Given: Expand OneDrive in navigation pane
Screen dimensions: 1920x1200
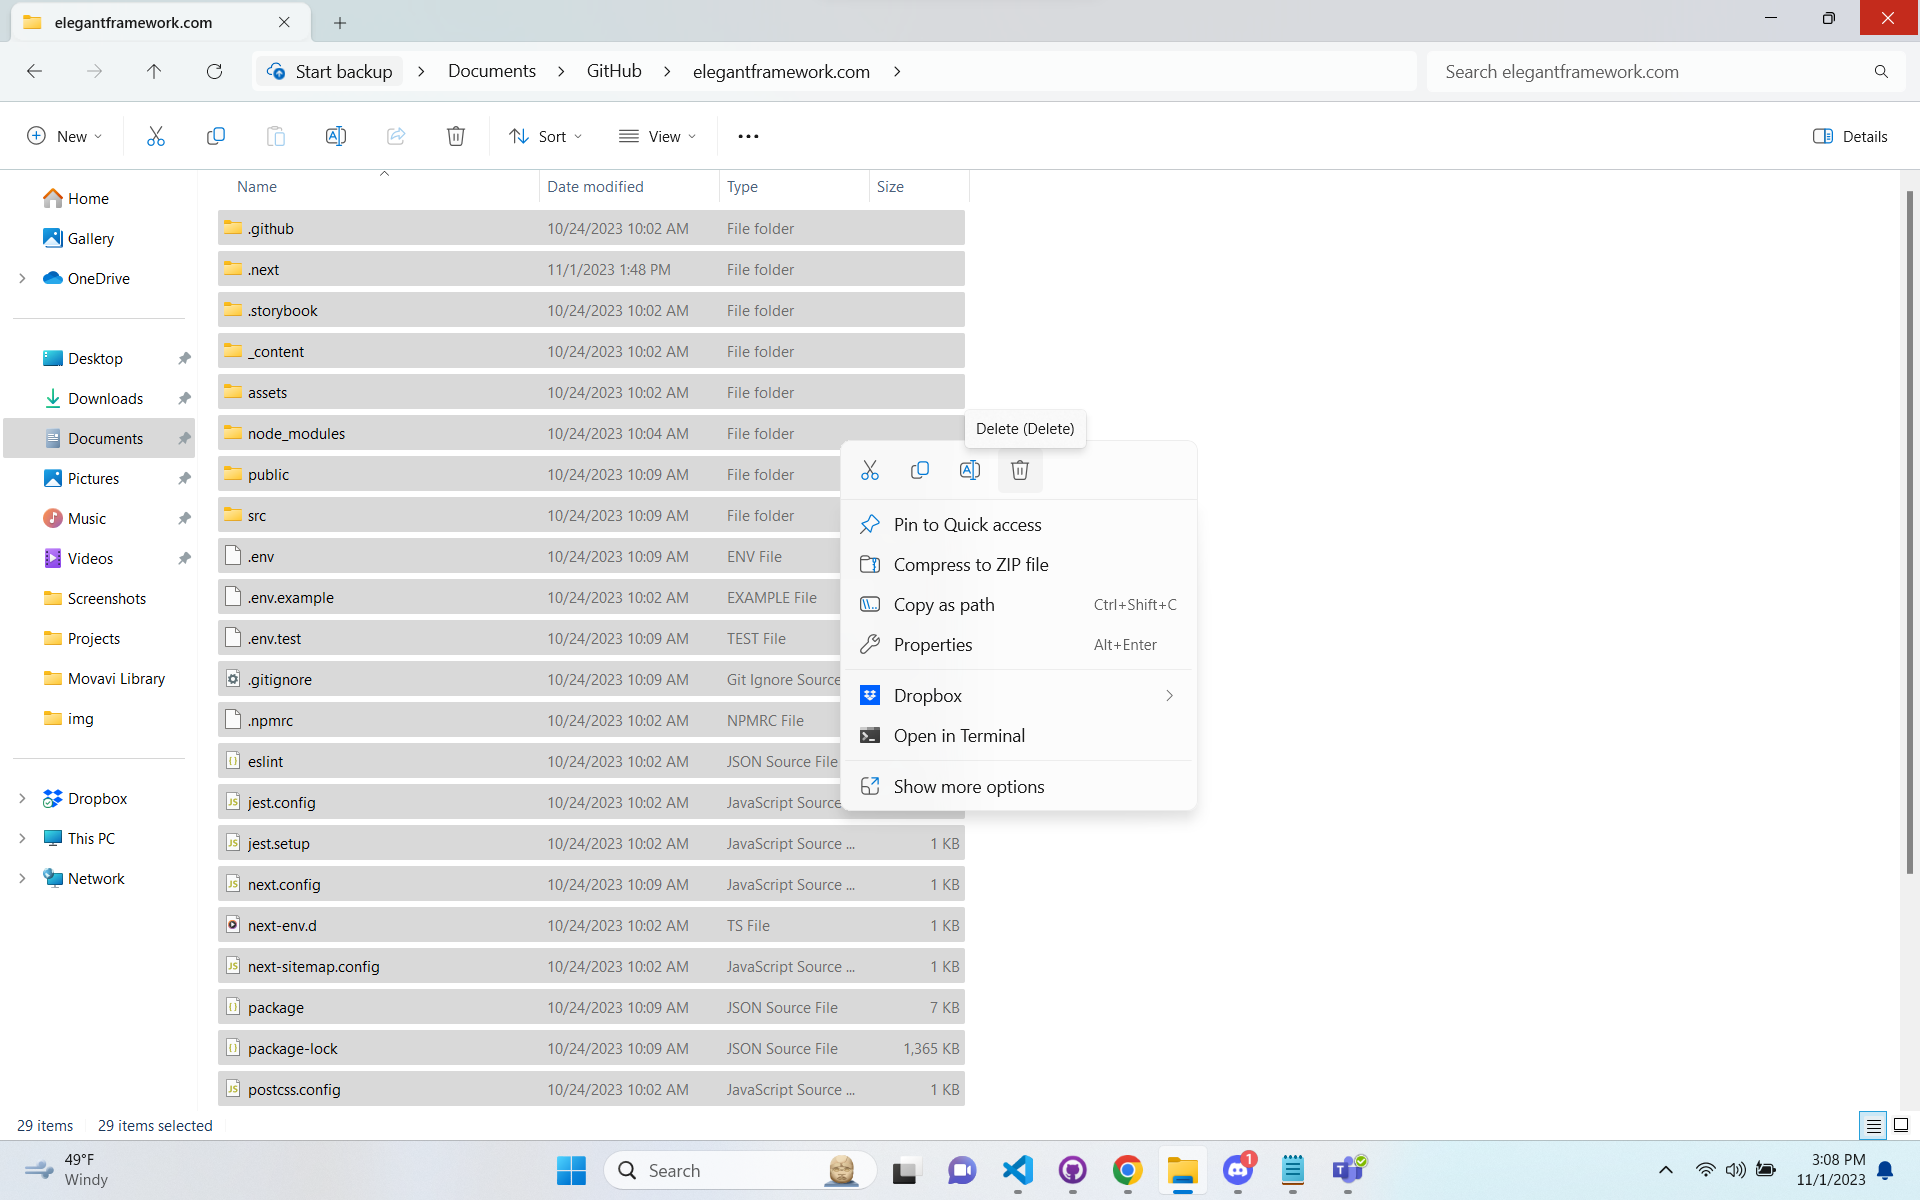Looking at the screenshot, I should point(22,278).
